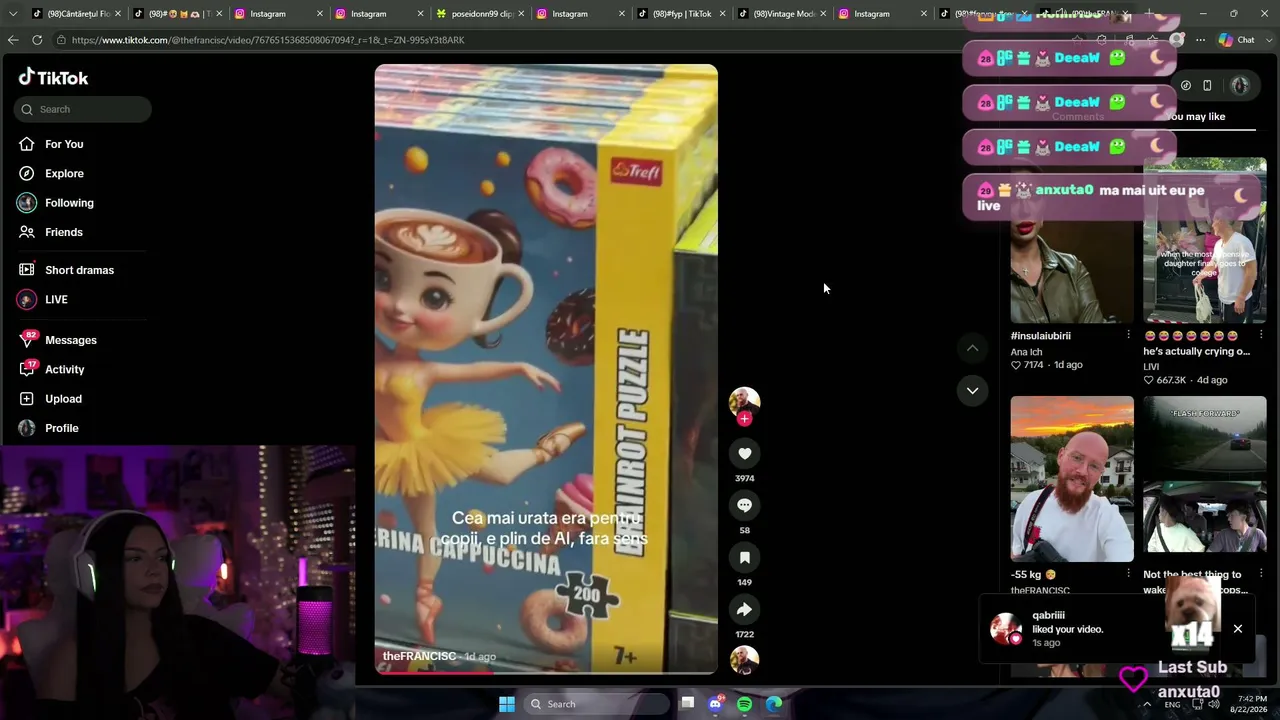Seek on the video progress bar
This screenshot has width=1280, height=720.
pos(546,672)
